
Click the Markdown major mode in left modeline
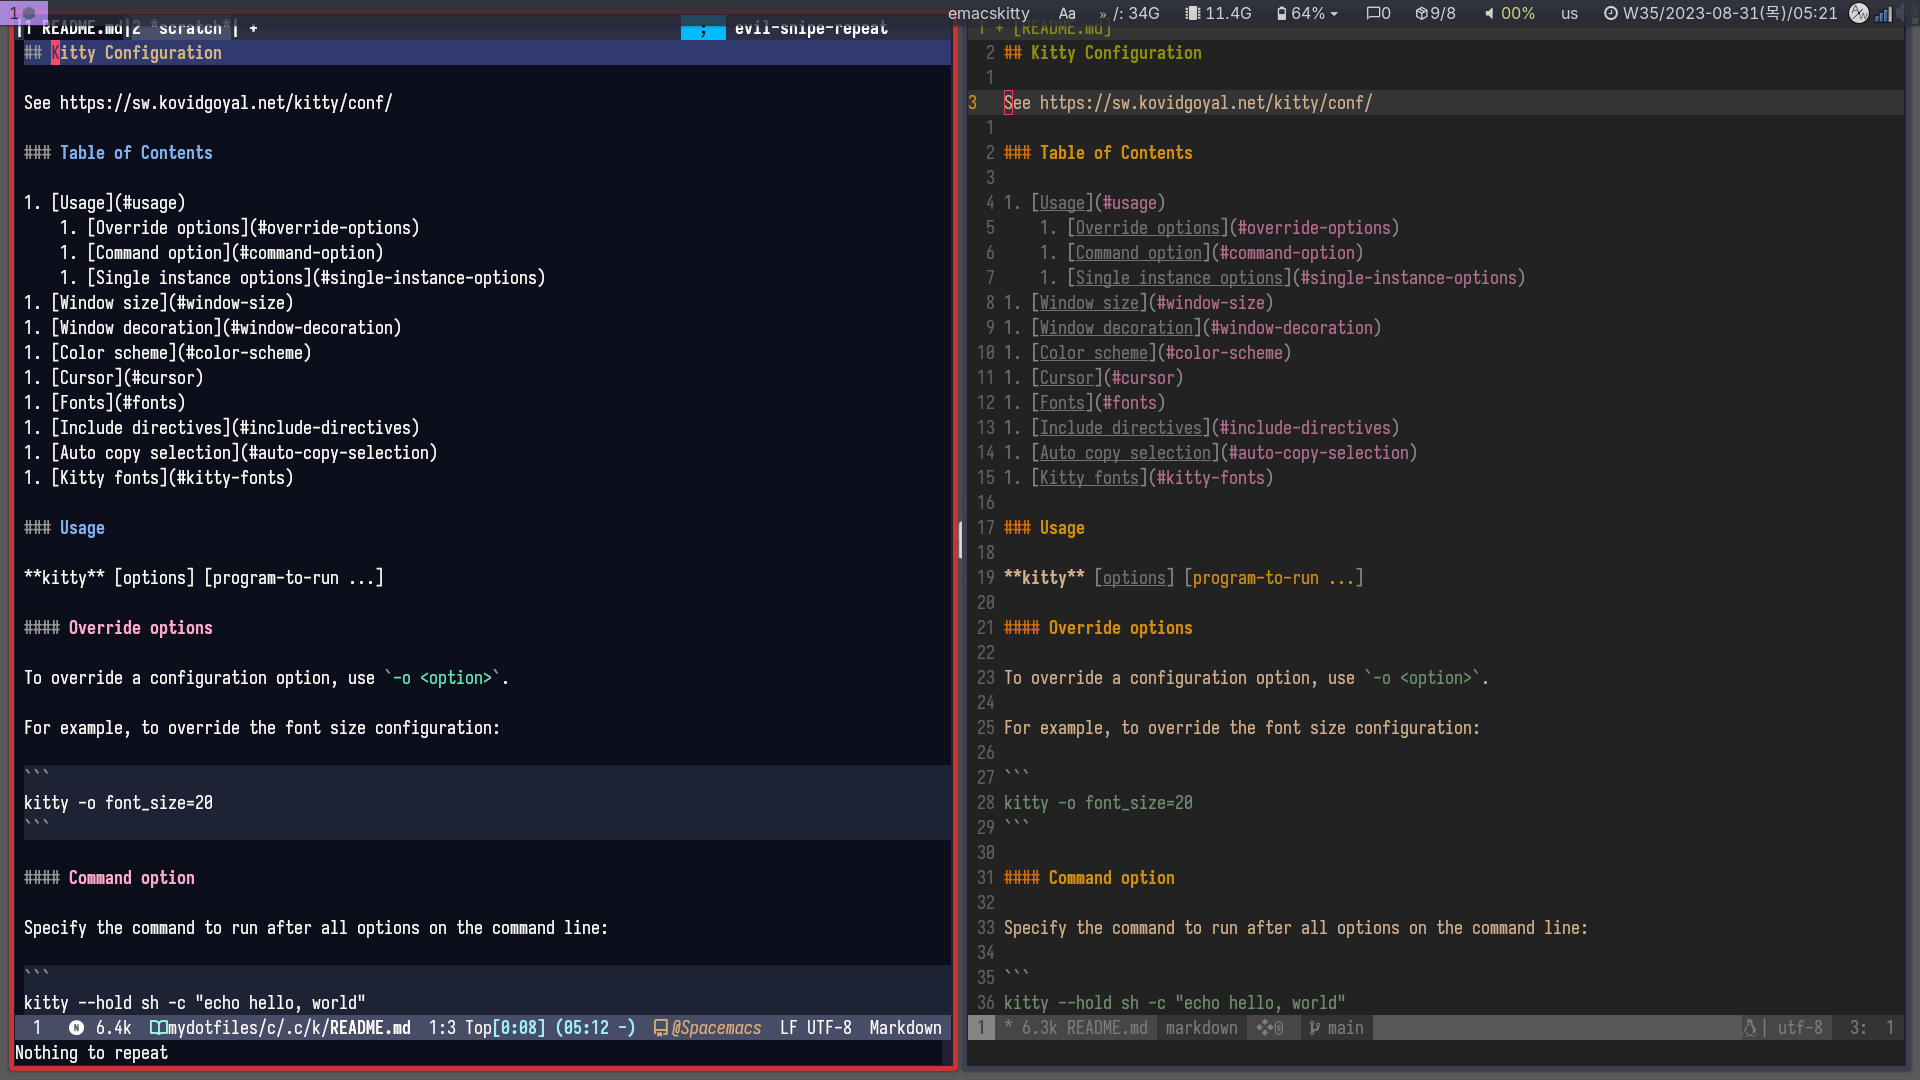pos(905,1028)
